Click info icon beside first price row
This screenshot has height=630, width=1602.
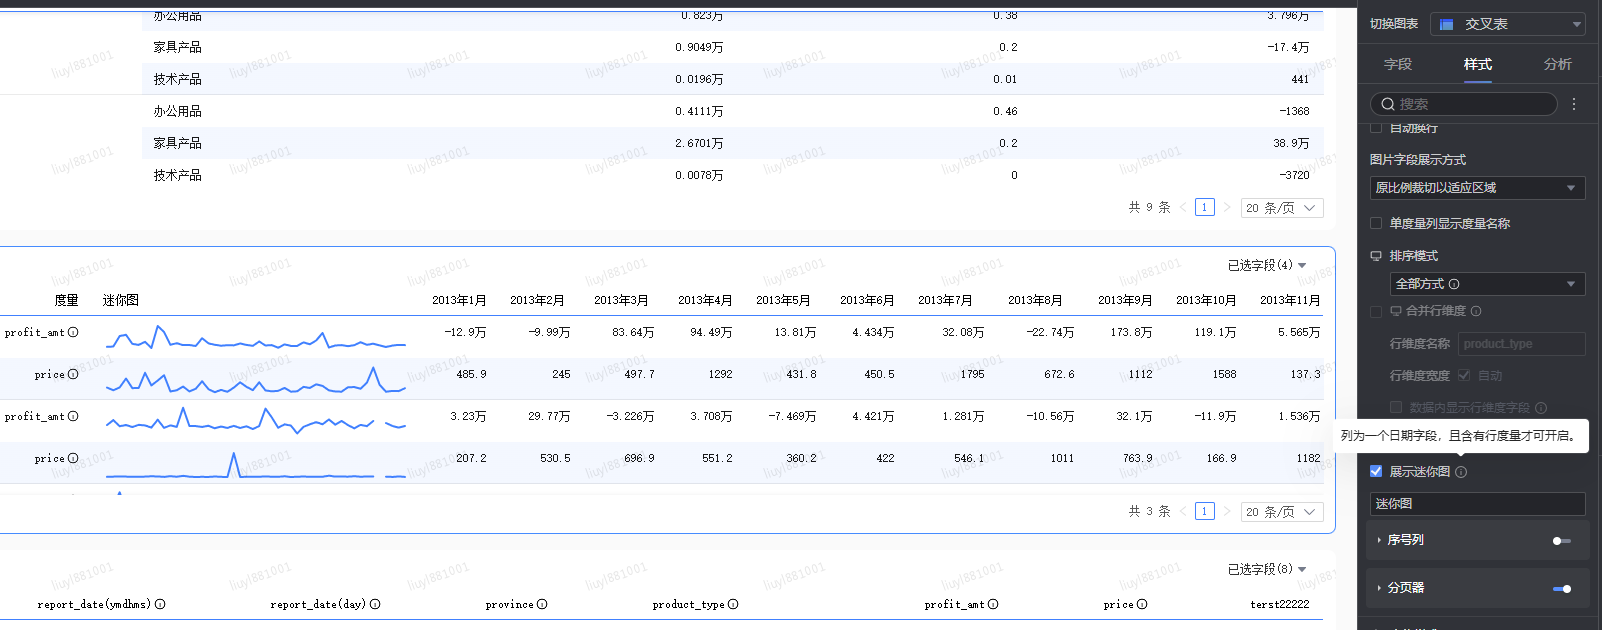coord(73,374)
